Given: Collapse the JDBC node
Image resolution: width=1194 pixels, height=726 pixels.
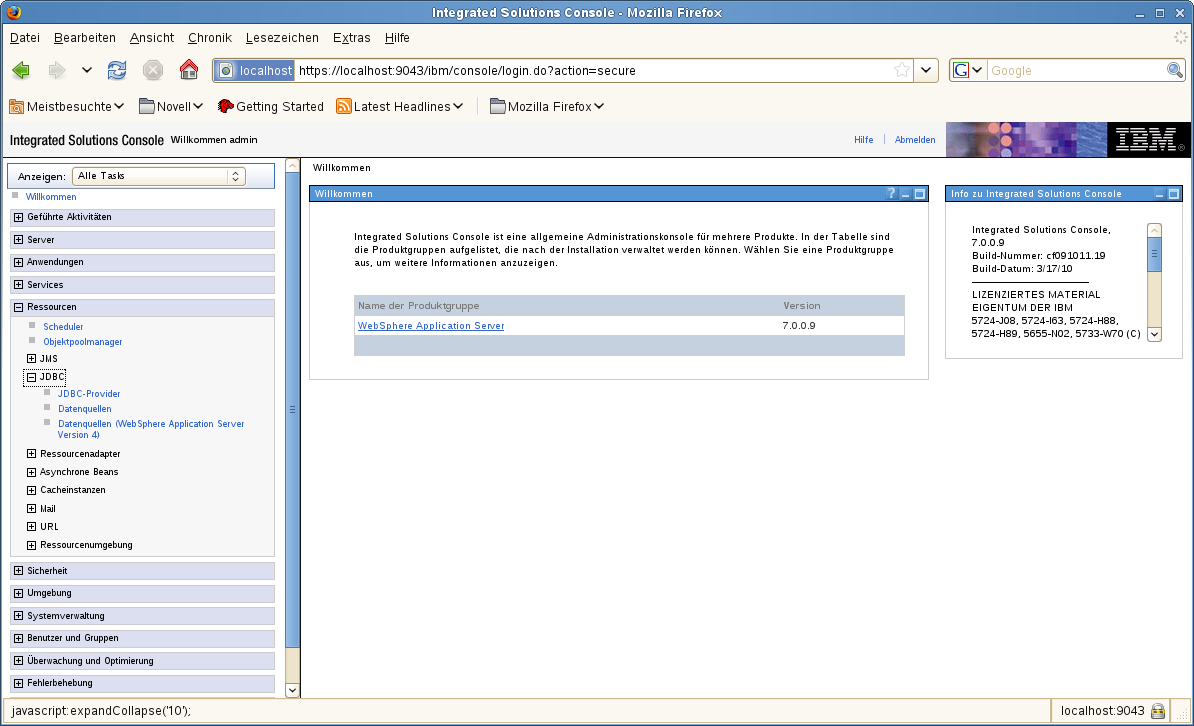Looking at the screenshot, I should pos(31,377).
